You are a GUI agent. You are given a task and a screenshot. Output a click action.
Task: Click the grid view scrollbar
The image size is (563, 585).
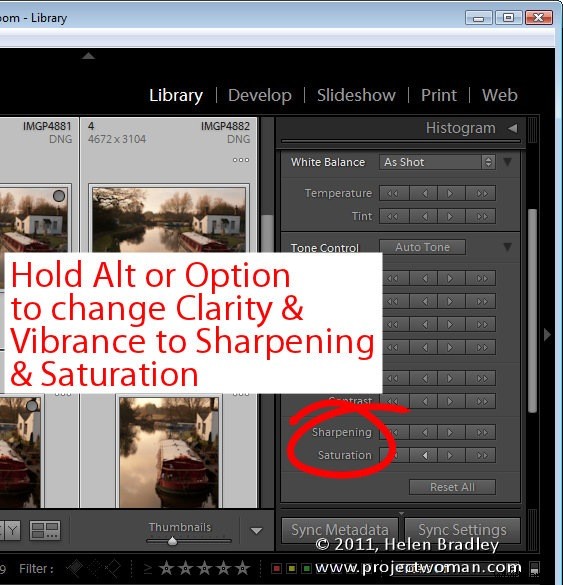[267, 234]
